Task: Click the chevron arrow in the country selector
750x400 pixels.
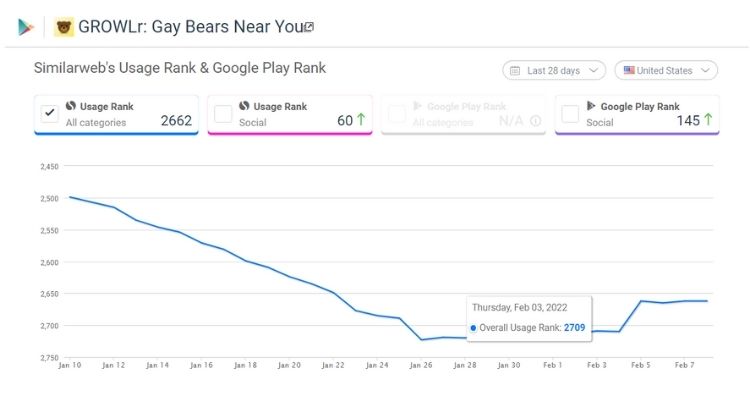Action: (x=706, y=71)
